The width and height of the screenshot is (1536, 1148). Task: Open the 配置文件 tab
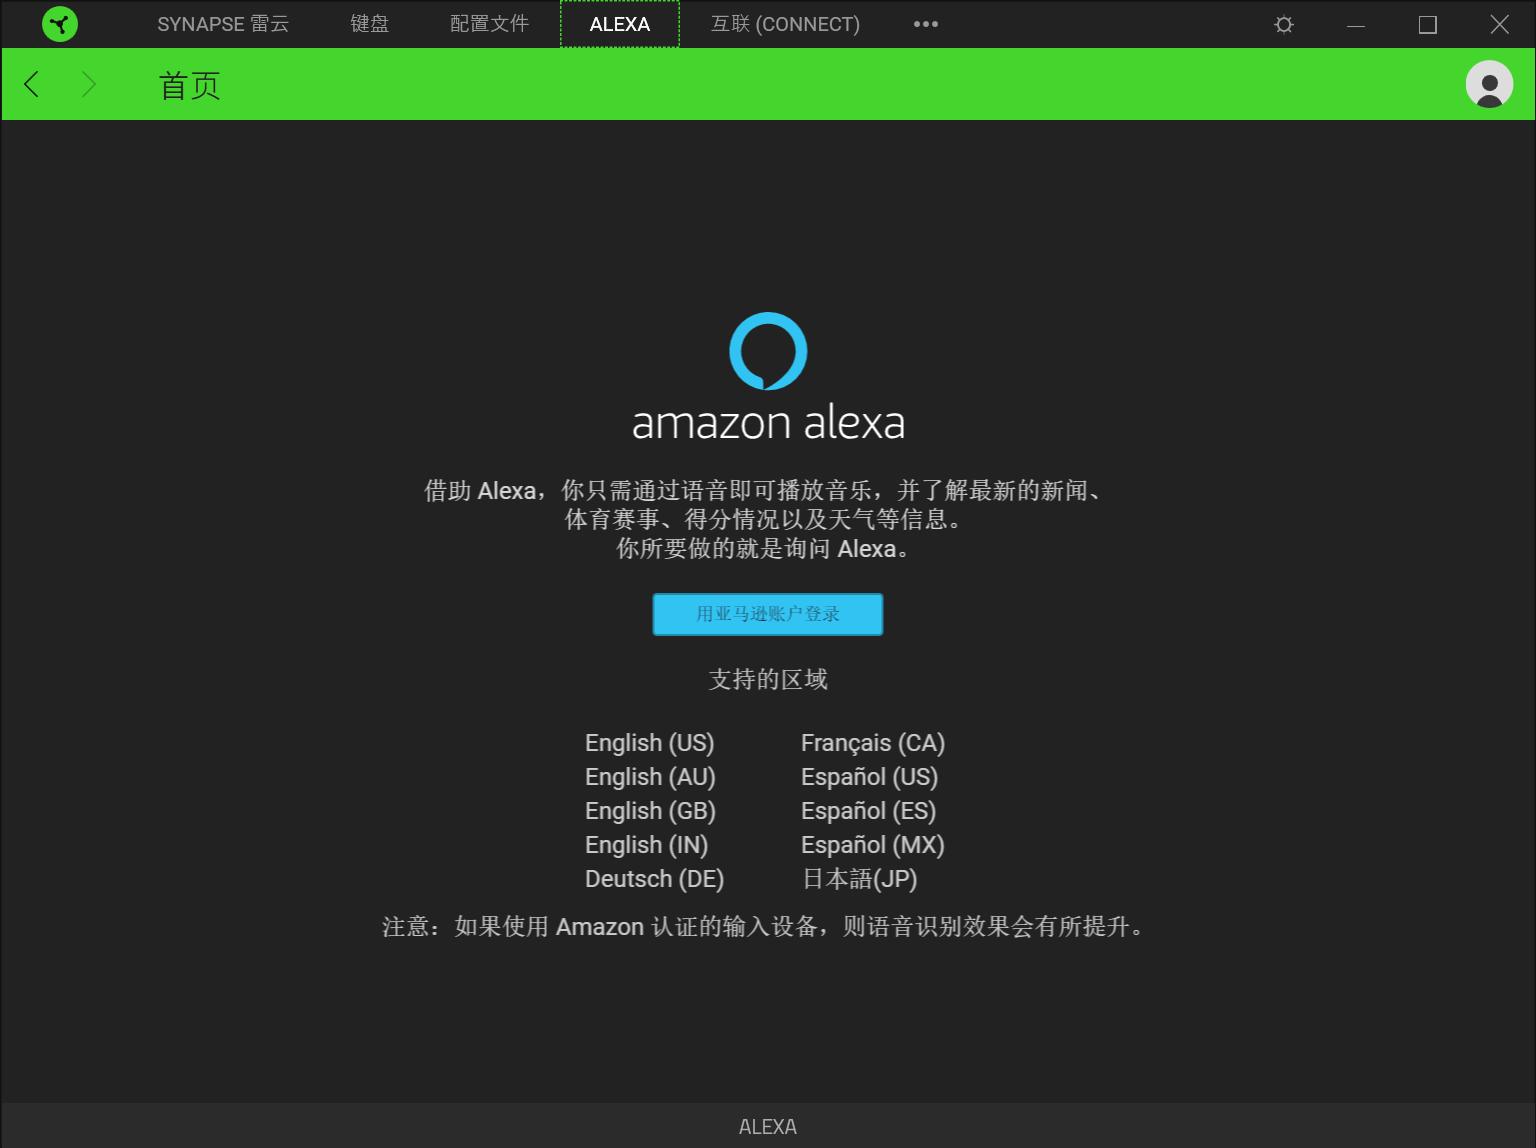pos(489,24)
